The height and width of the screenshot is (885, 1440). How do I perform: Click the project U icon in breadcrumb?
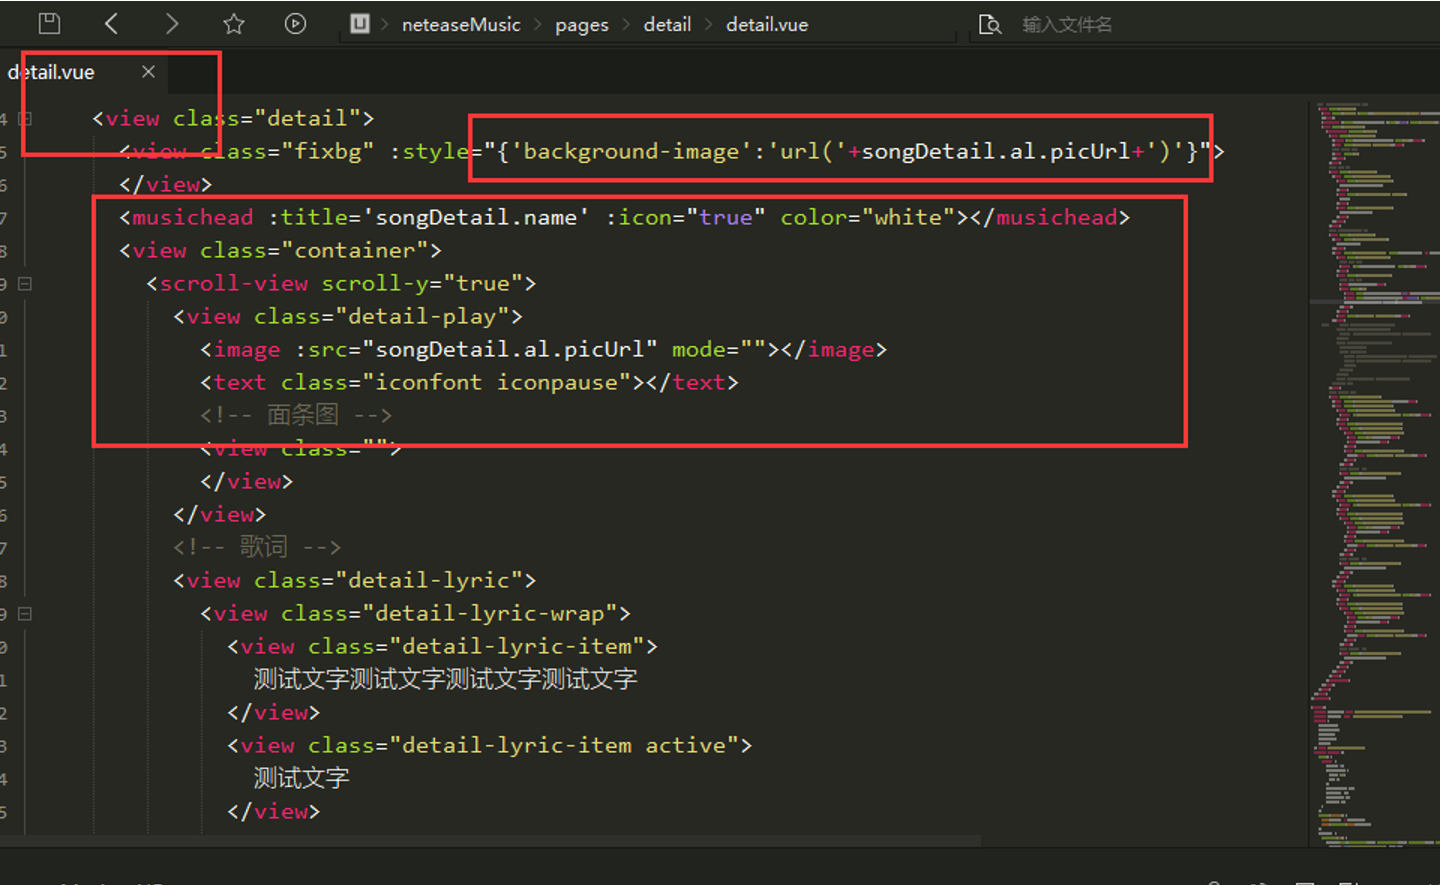coord(360,23)
